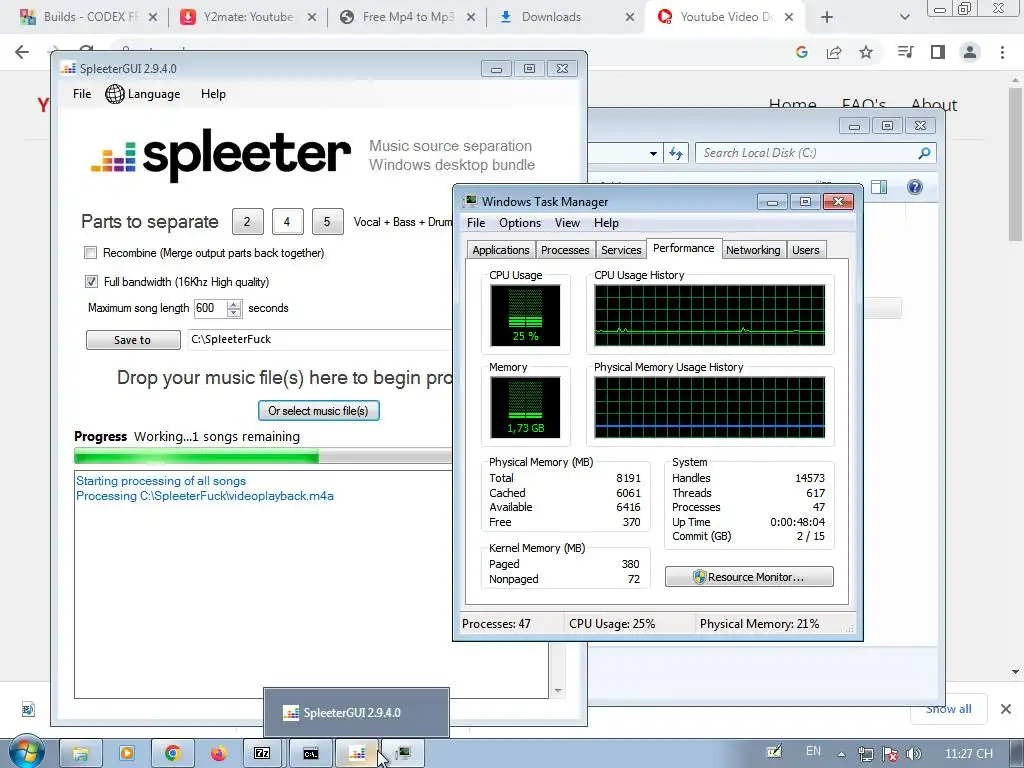Click Show all downloads link
1024x768 pixels.
948,709
